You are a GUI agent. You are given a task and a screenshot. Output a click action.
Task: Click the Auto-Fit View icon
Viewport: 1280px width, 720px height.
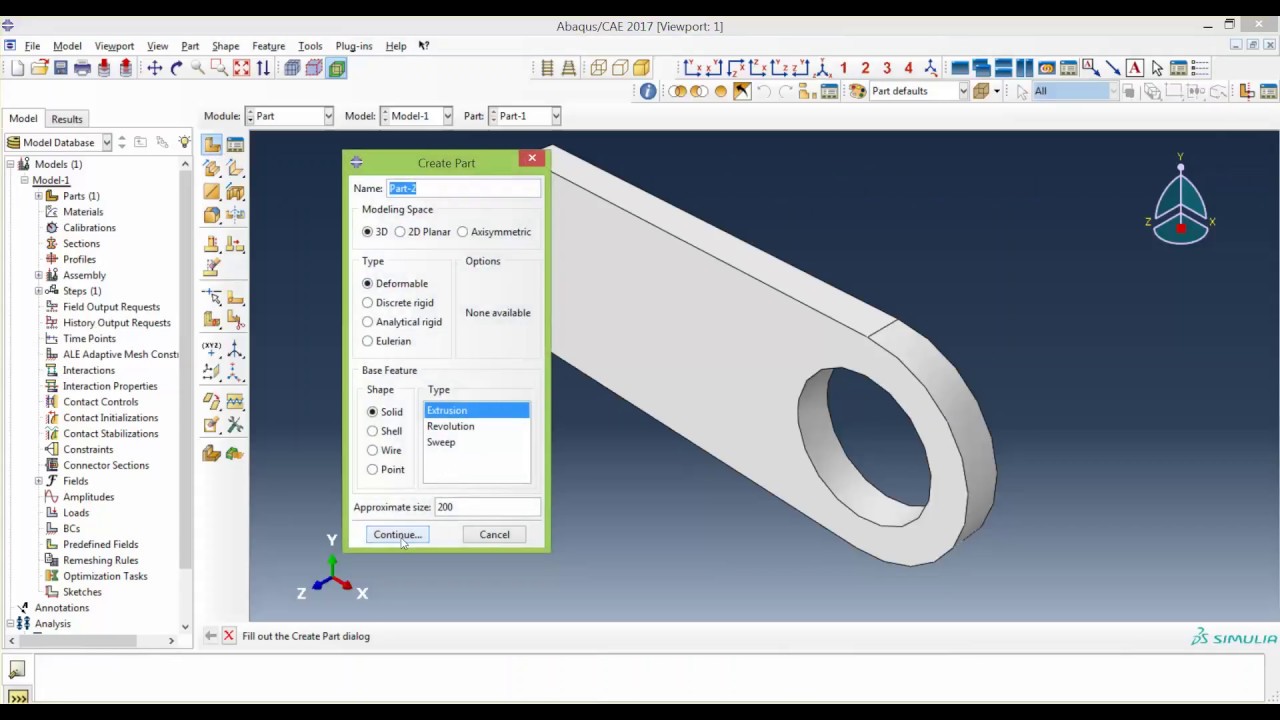(x=241, y=68)
